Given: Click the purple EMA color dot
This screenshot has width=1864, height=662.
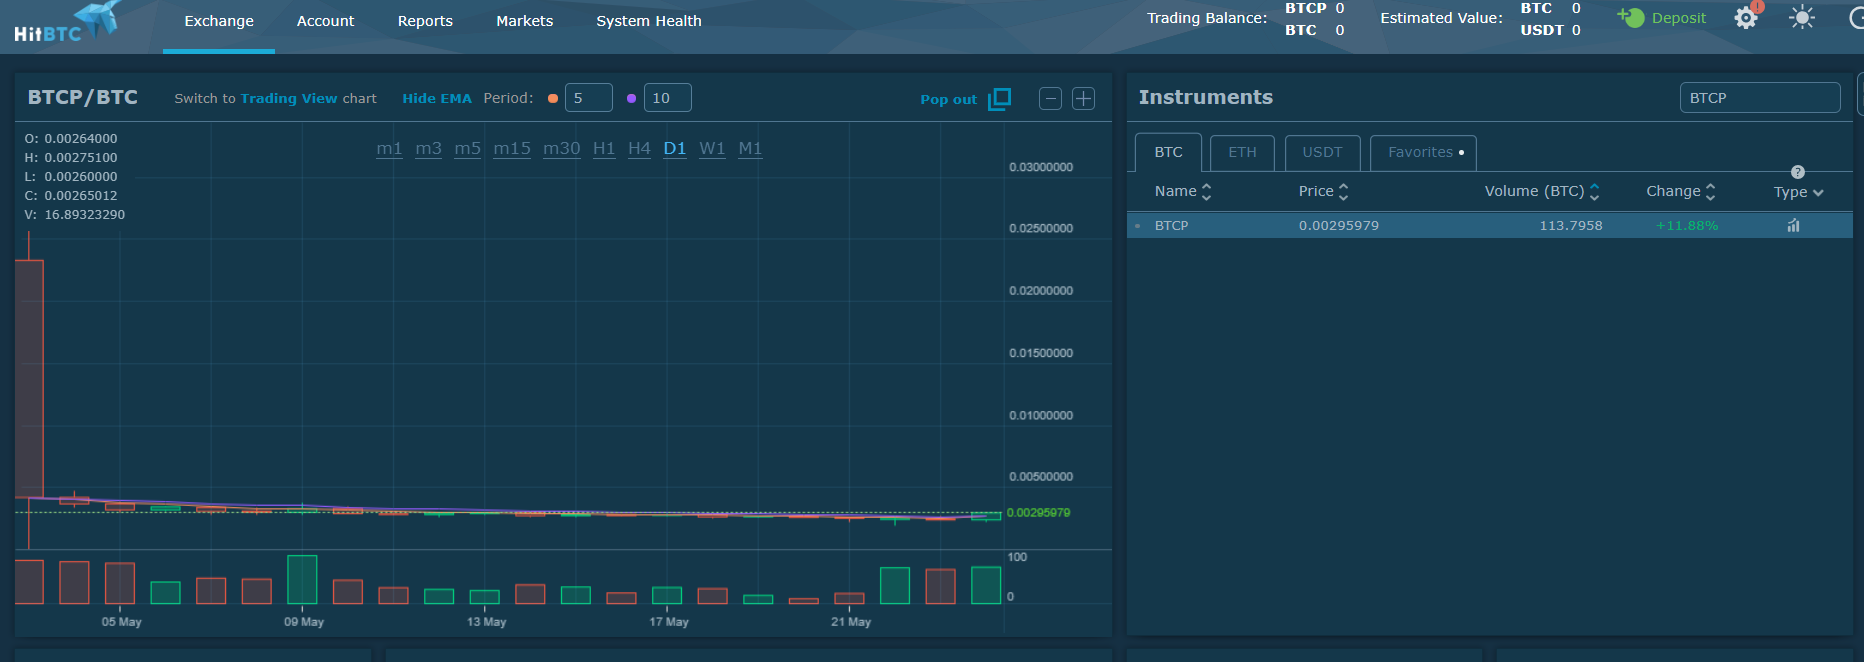Looking at the screenshot, I should pyautogui.click(x=631, y=98).
